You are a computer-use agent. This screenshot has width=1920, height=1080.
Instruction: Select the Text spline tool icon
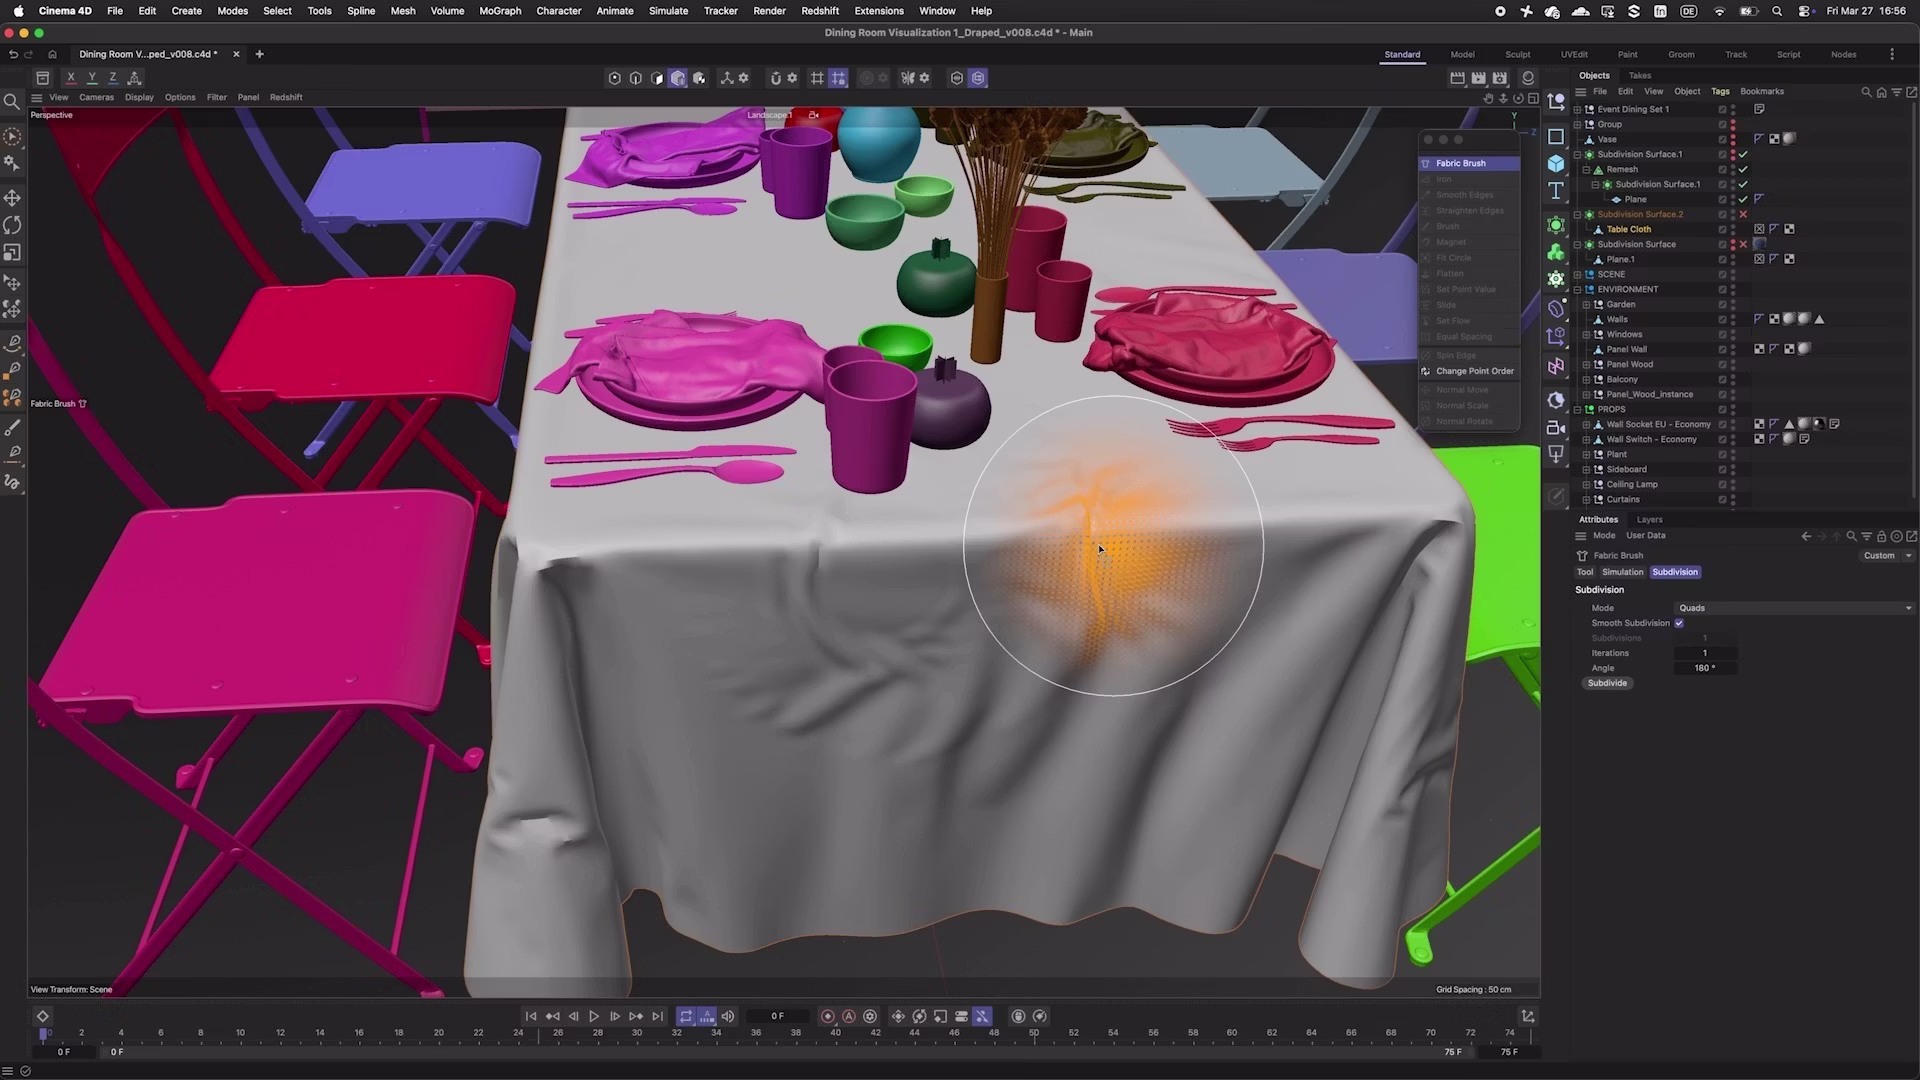pyautogui.click(x=1556, y=190)
